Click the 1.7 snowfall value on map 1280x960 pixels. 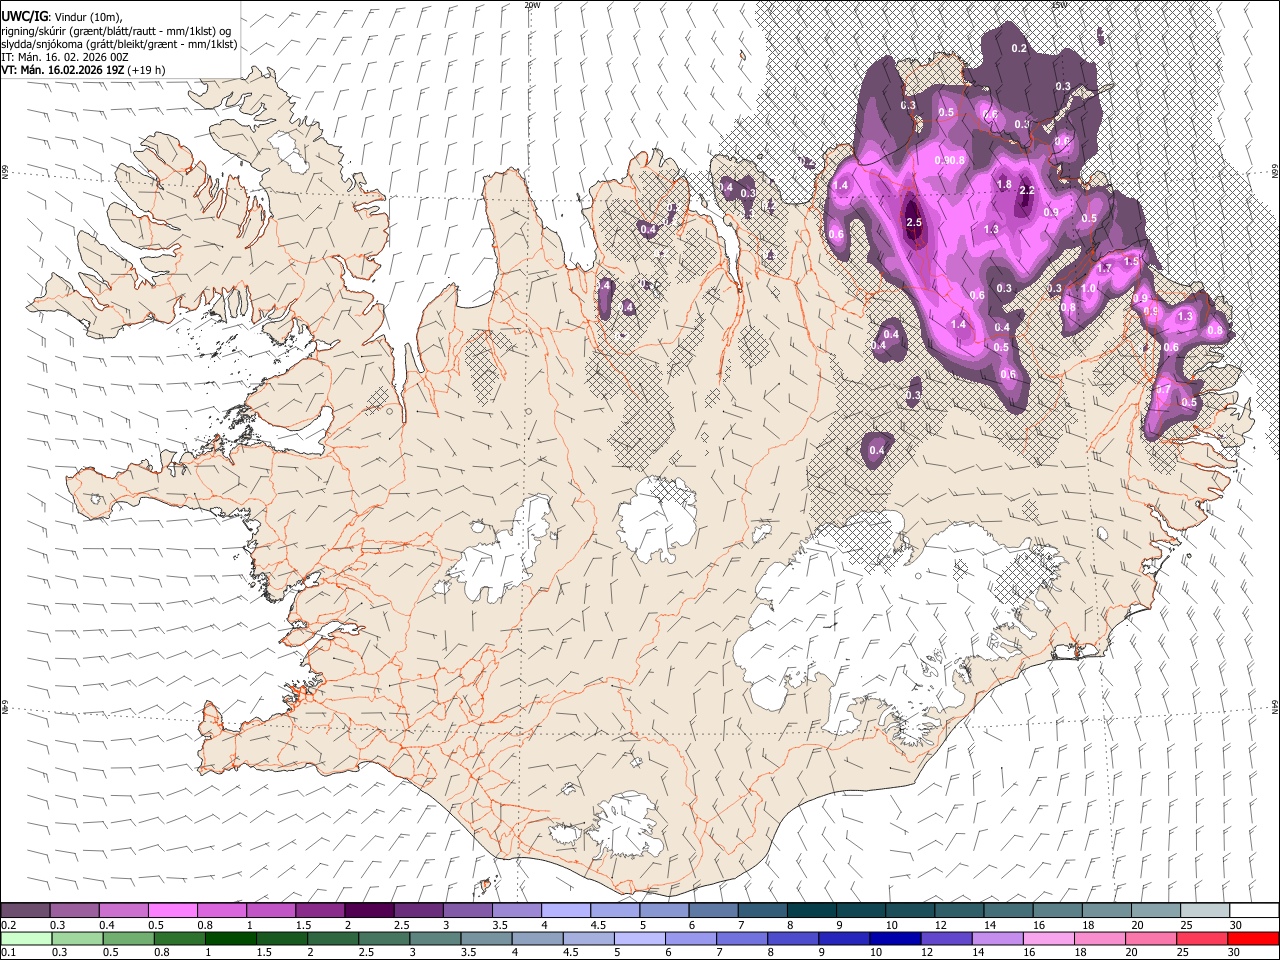tap(1105, 268)
